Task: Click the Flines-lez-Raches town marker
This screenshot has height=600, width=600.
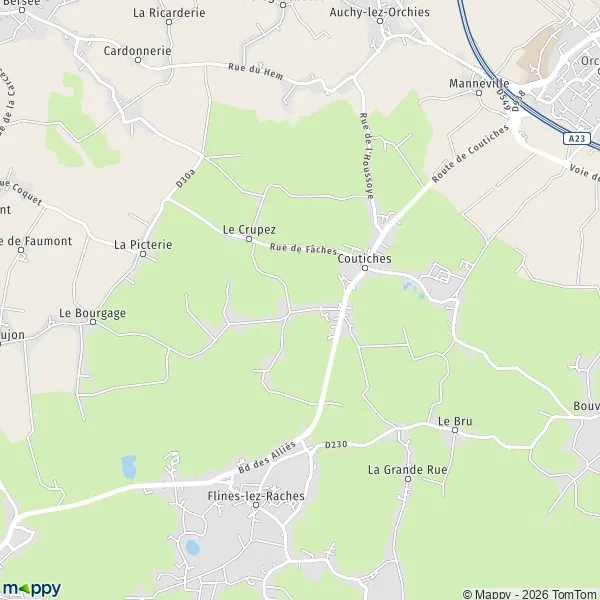Action: [256, 505]
